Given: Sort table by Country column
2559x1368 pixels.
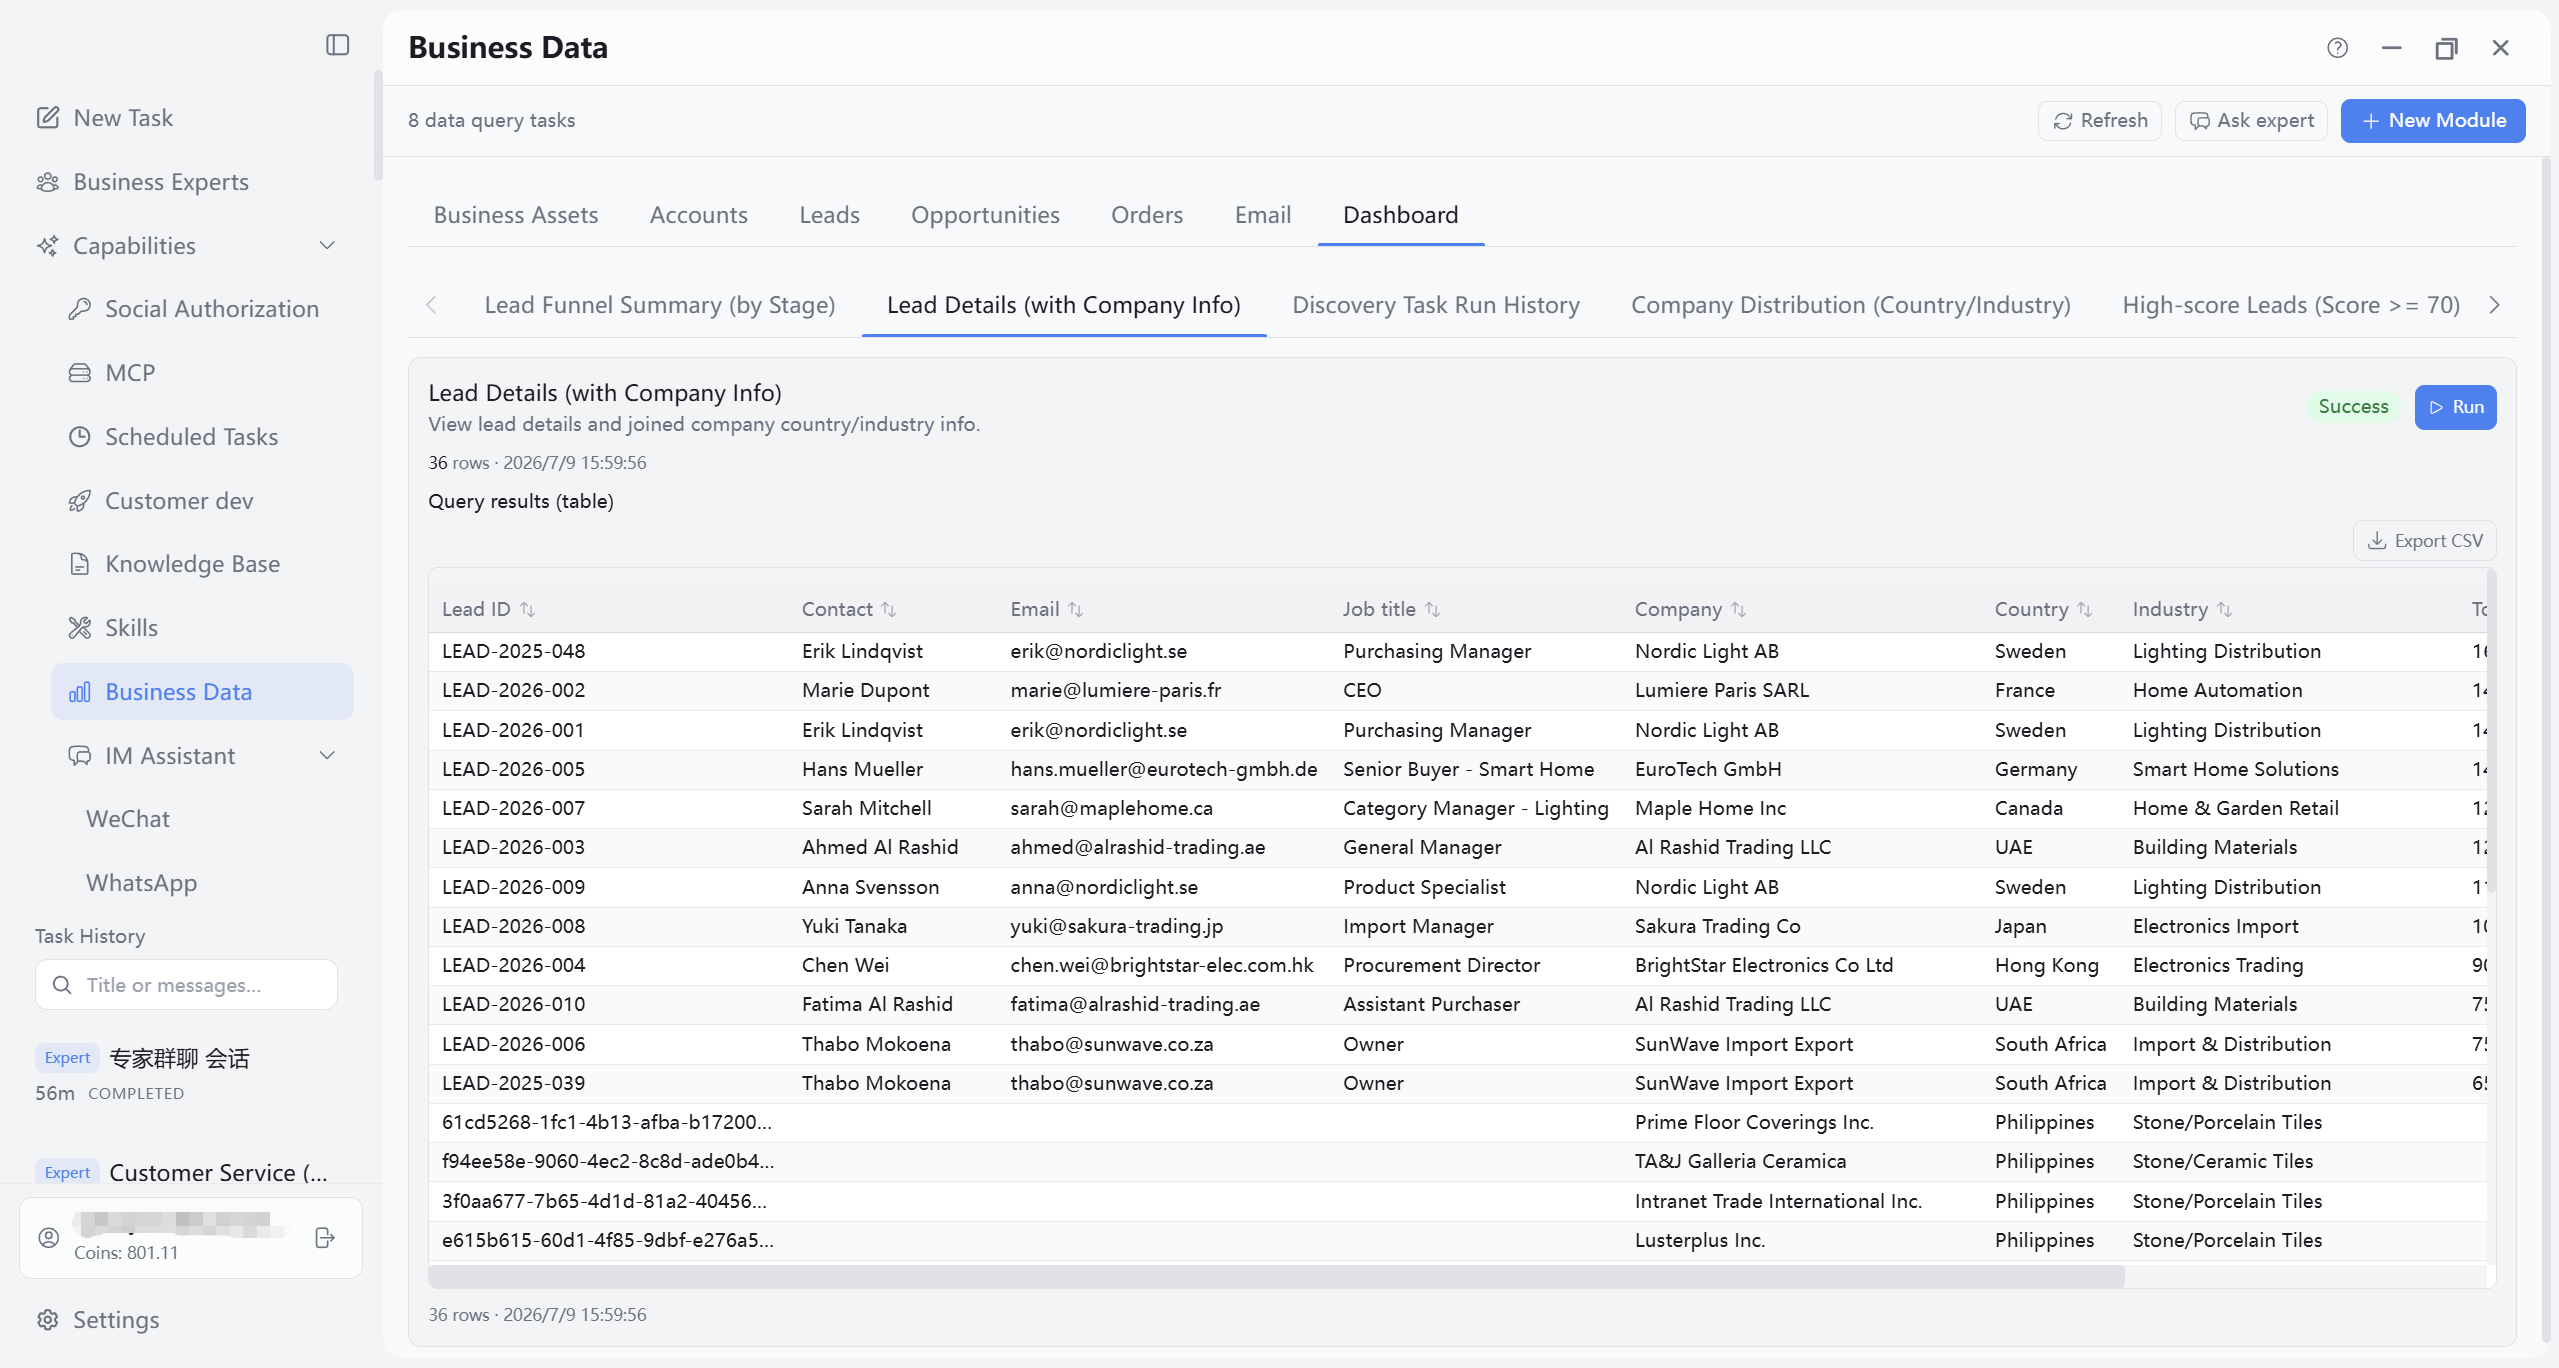Looking at the screenshot, I should click(2084, 609).
